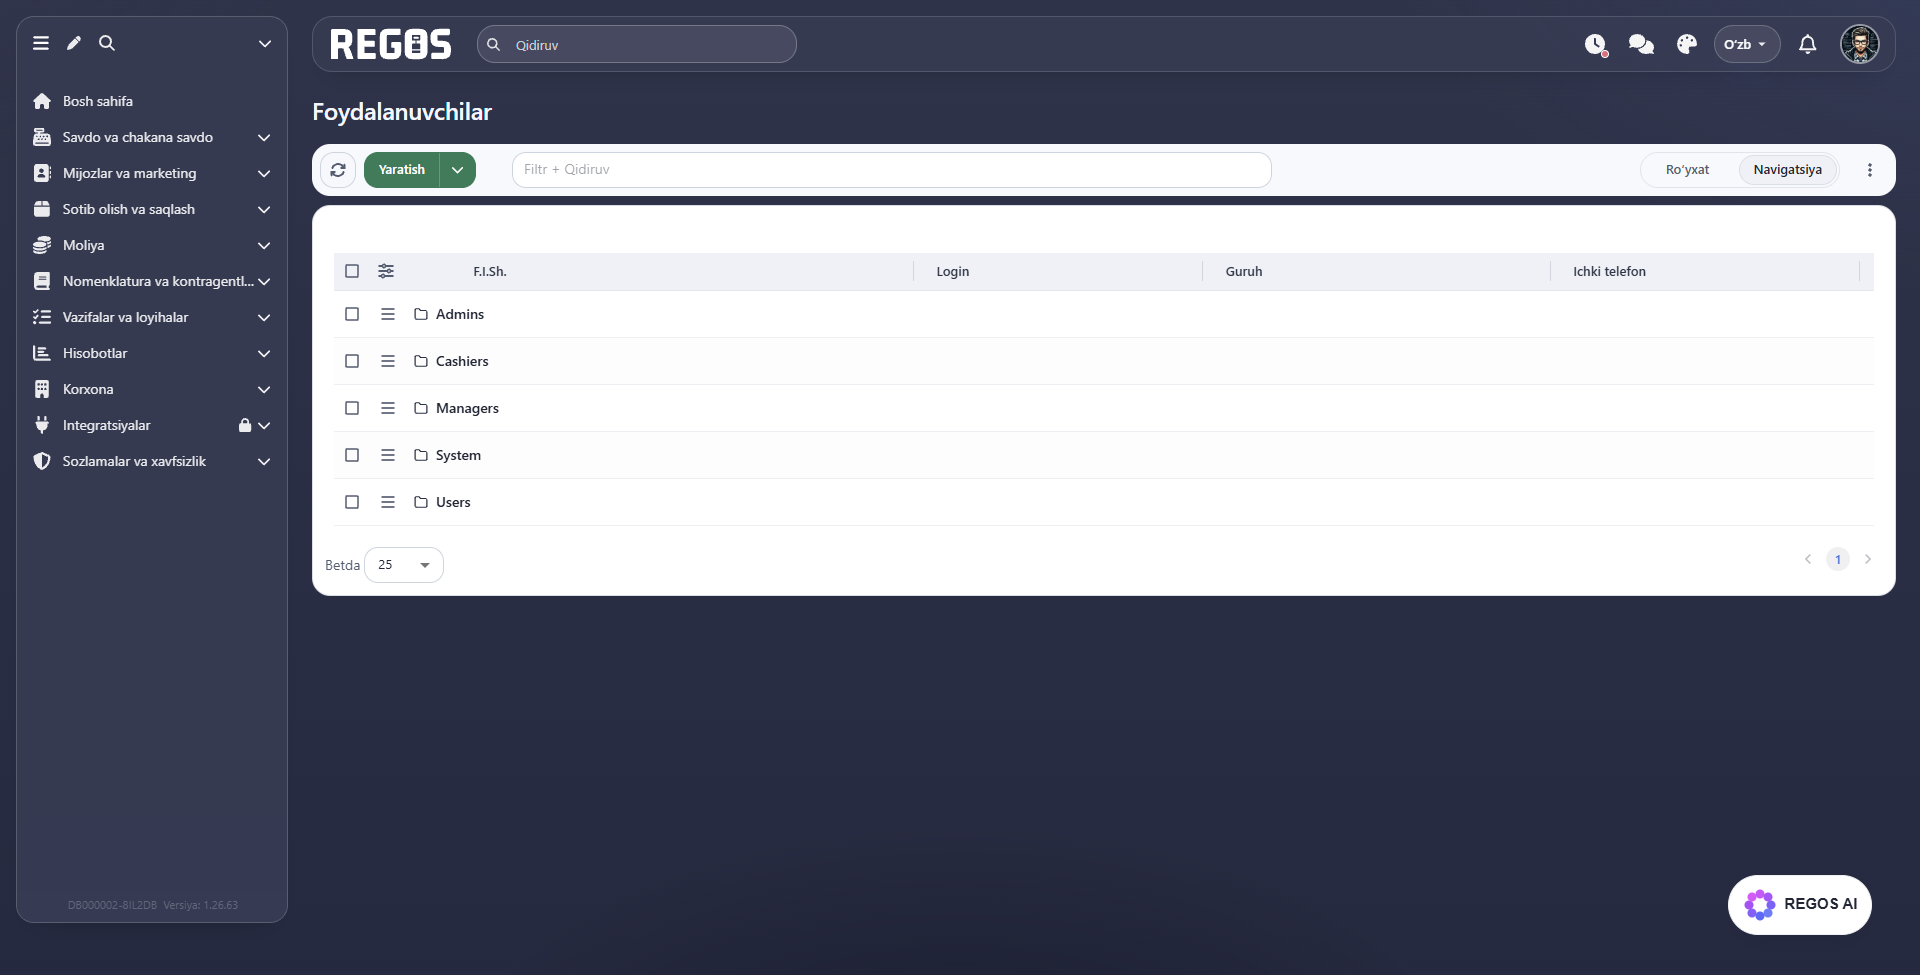Viewport: 1920px width, 975px height.
Task: Check the Admins row checkbox
Action: coord(352,314)
